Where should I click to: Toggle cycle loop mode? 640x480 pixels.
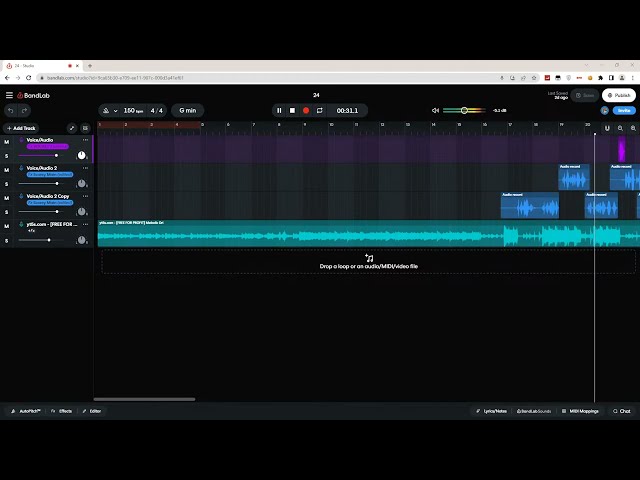coord(320,111)
